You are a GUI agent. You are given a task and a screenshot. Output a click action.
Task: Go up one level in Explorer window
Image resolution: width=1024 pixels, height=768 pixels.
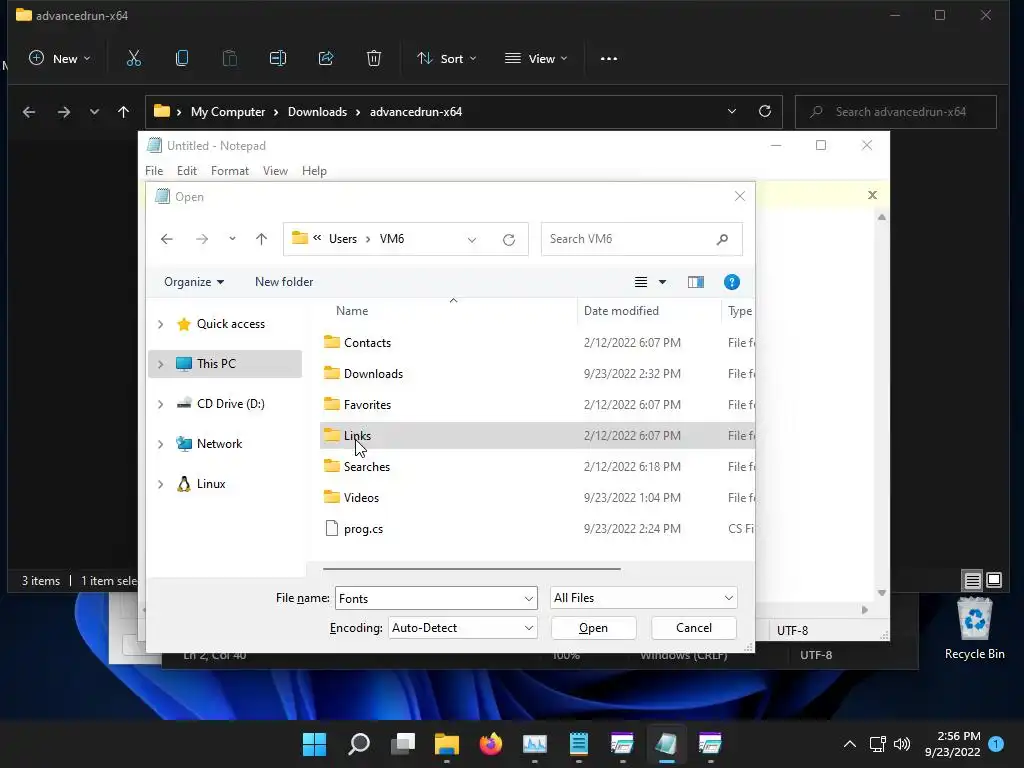coord(123,112)
